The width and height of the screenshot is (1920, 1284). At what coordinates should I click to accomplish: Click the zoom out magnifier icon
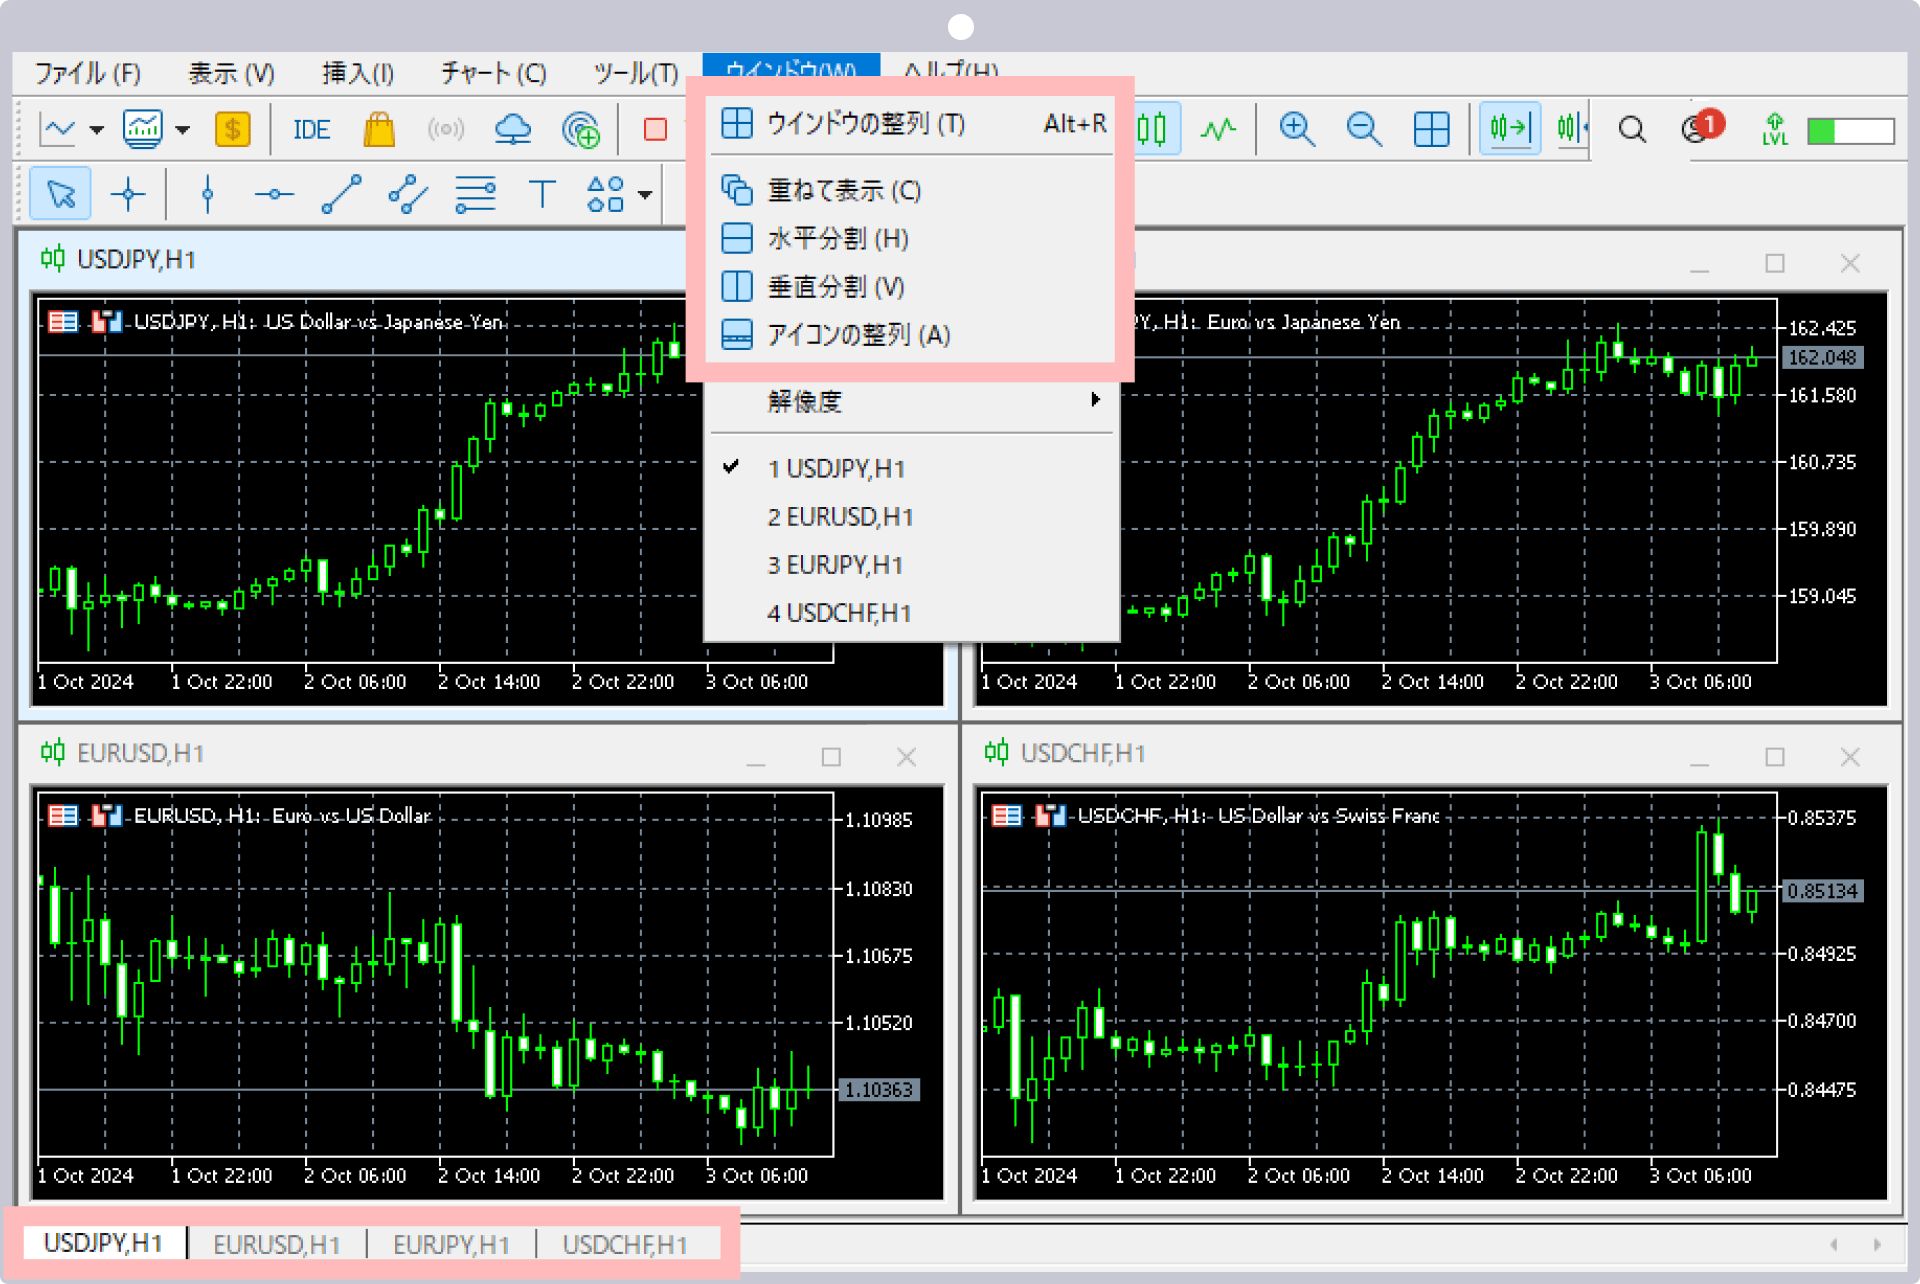pos(1364,129)
